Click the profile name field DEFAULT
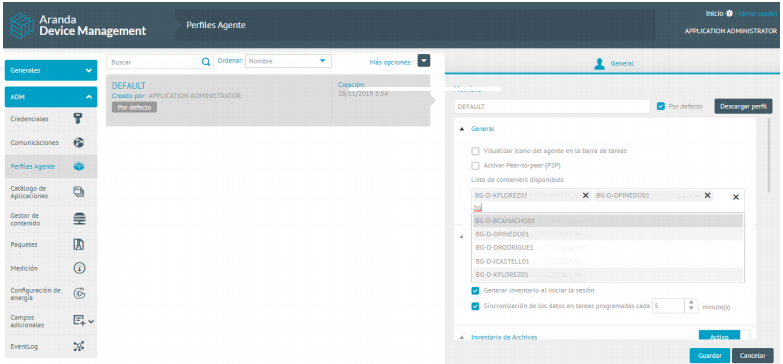 pyautogui.click(x=552, y=106)
